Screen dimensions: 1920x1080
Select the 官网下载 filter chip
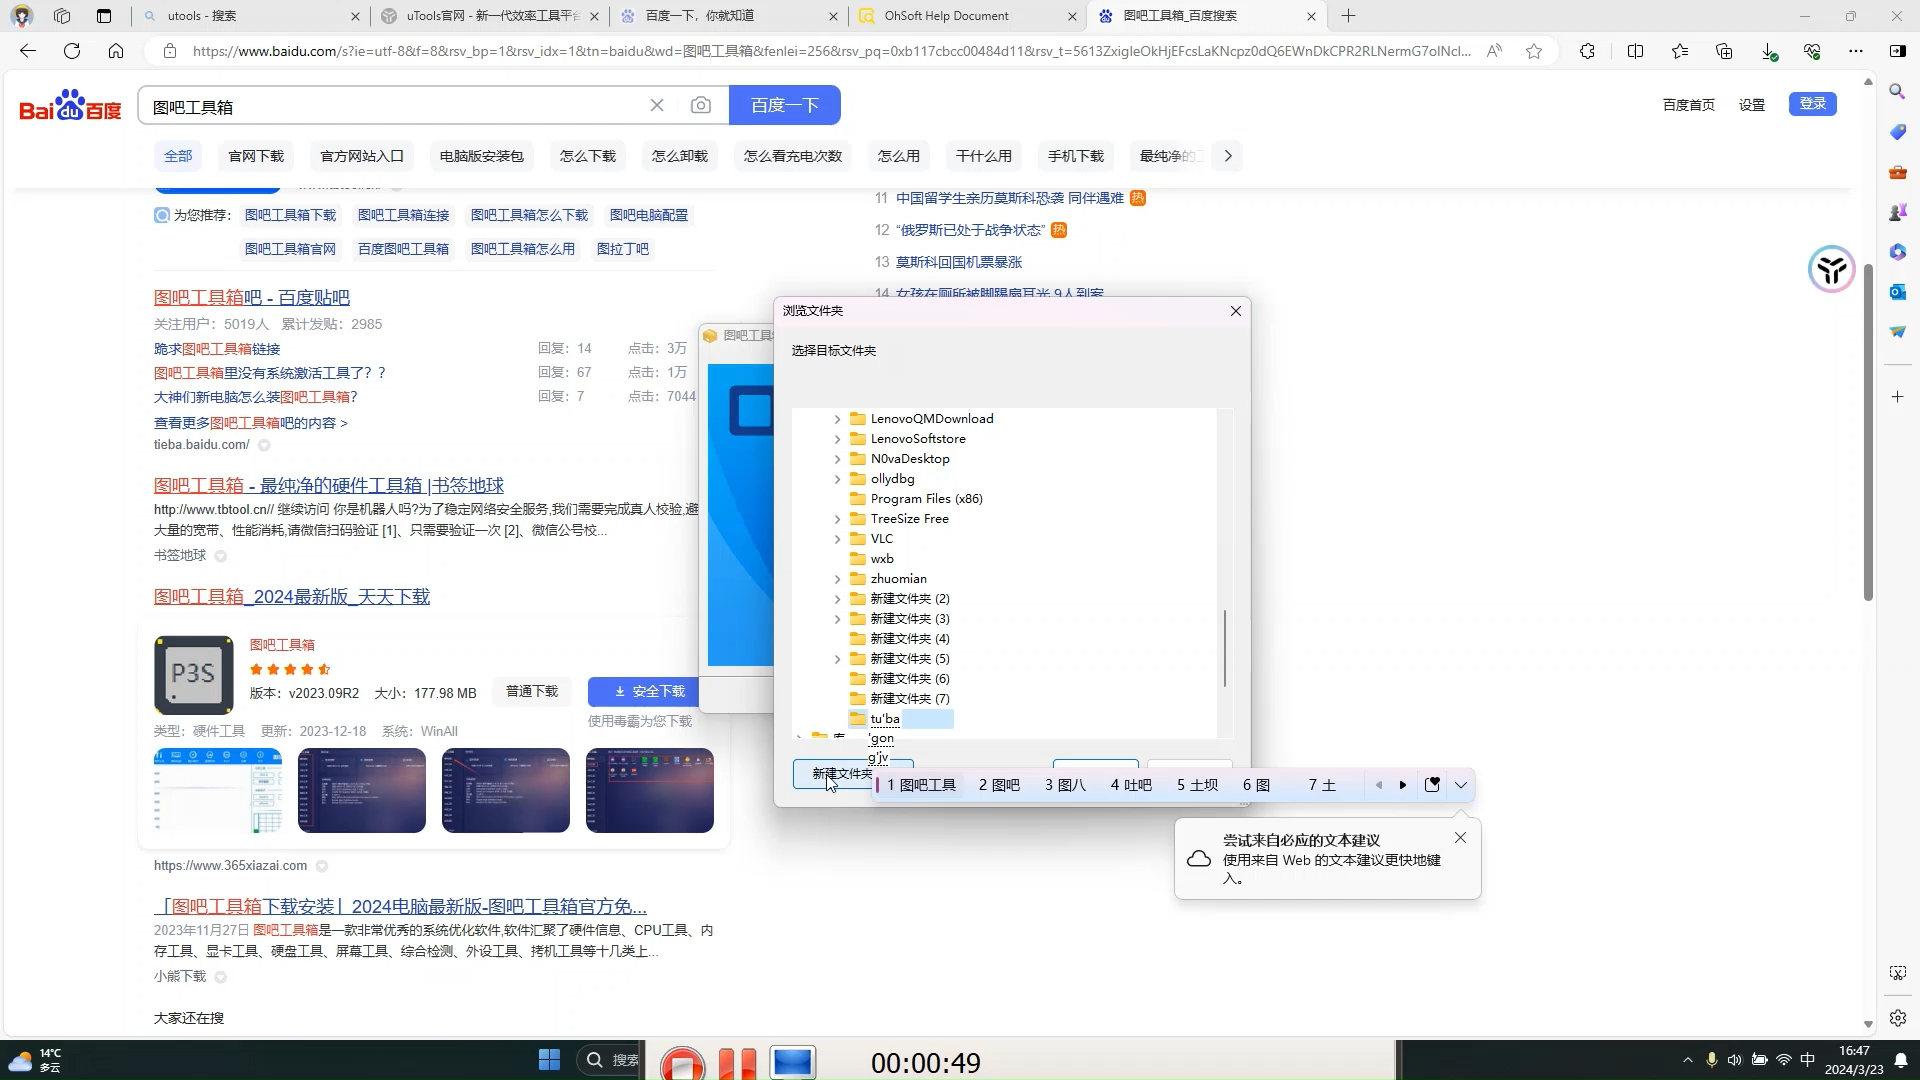coord(256,156)
